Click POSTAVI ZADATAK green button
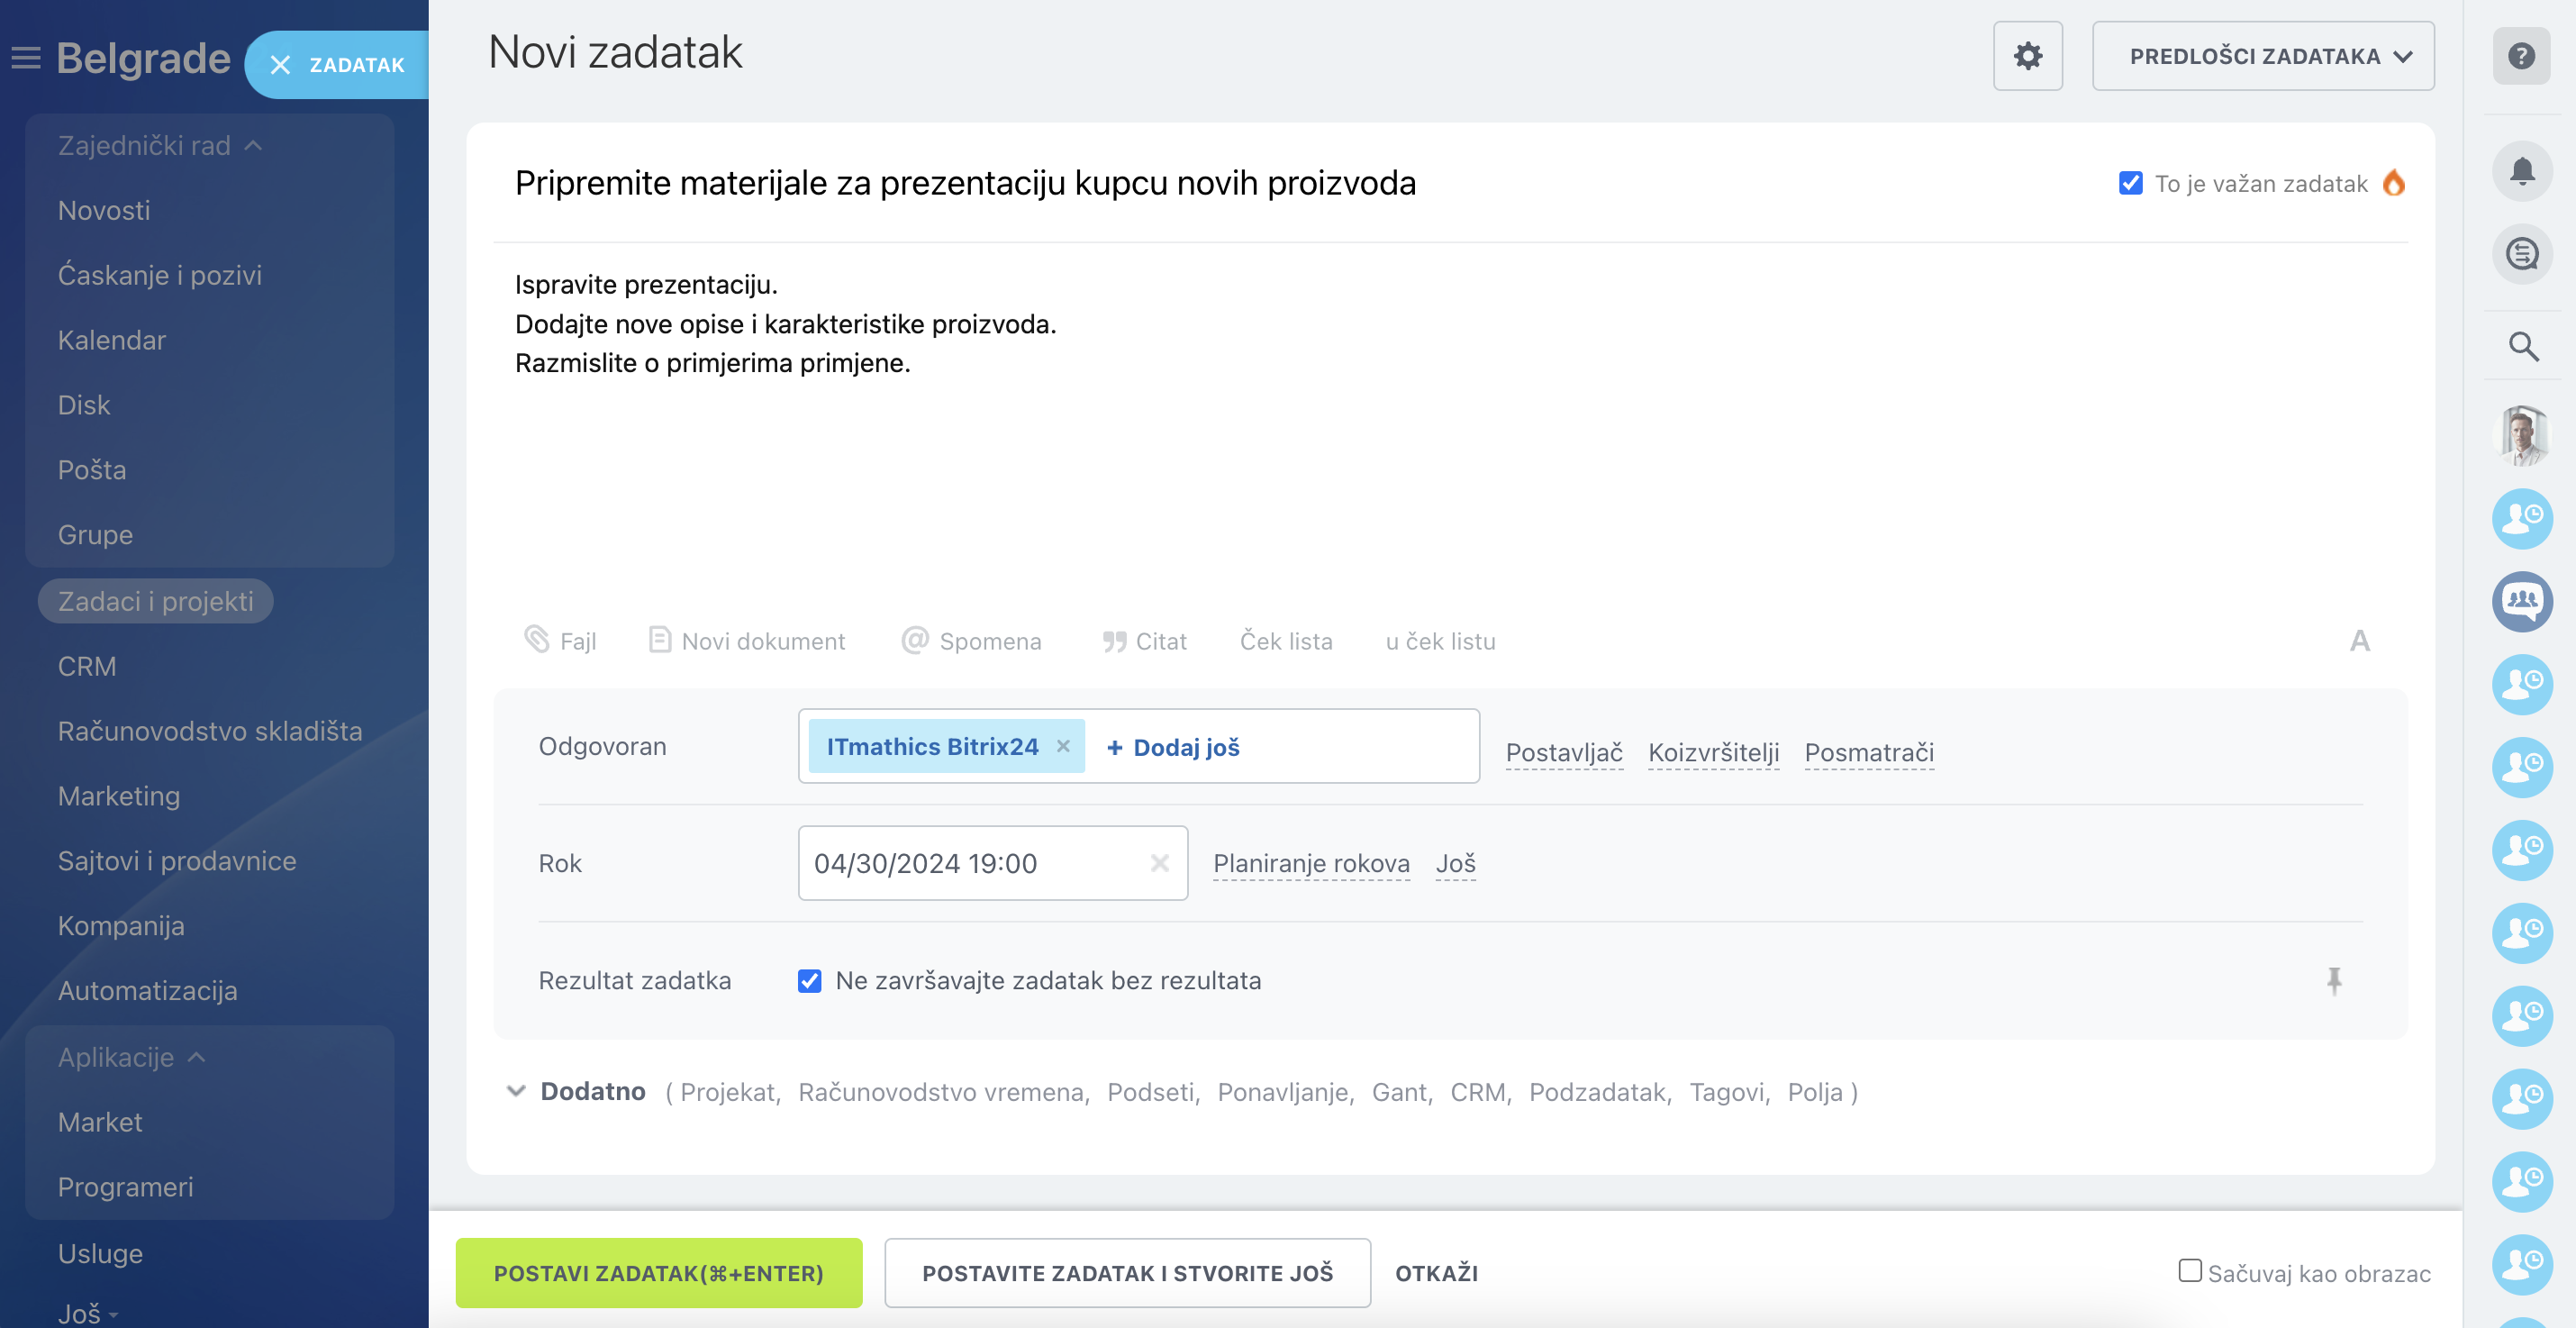The image size is (2576, 1328). click(x=658, y=1273)
